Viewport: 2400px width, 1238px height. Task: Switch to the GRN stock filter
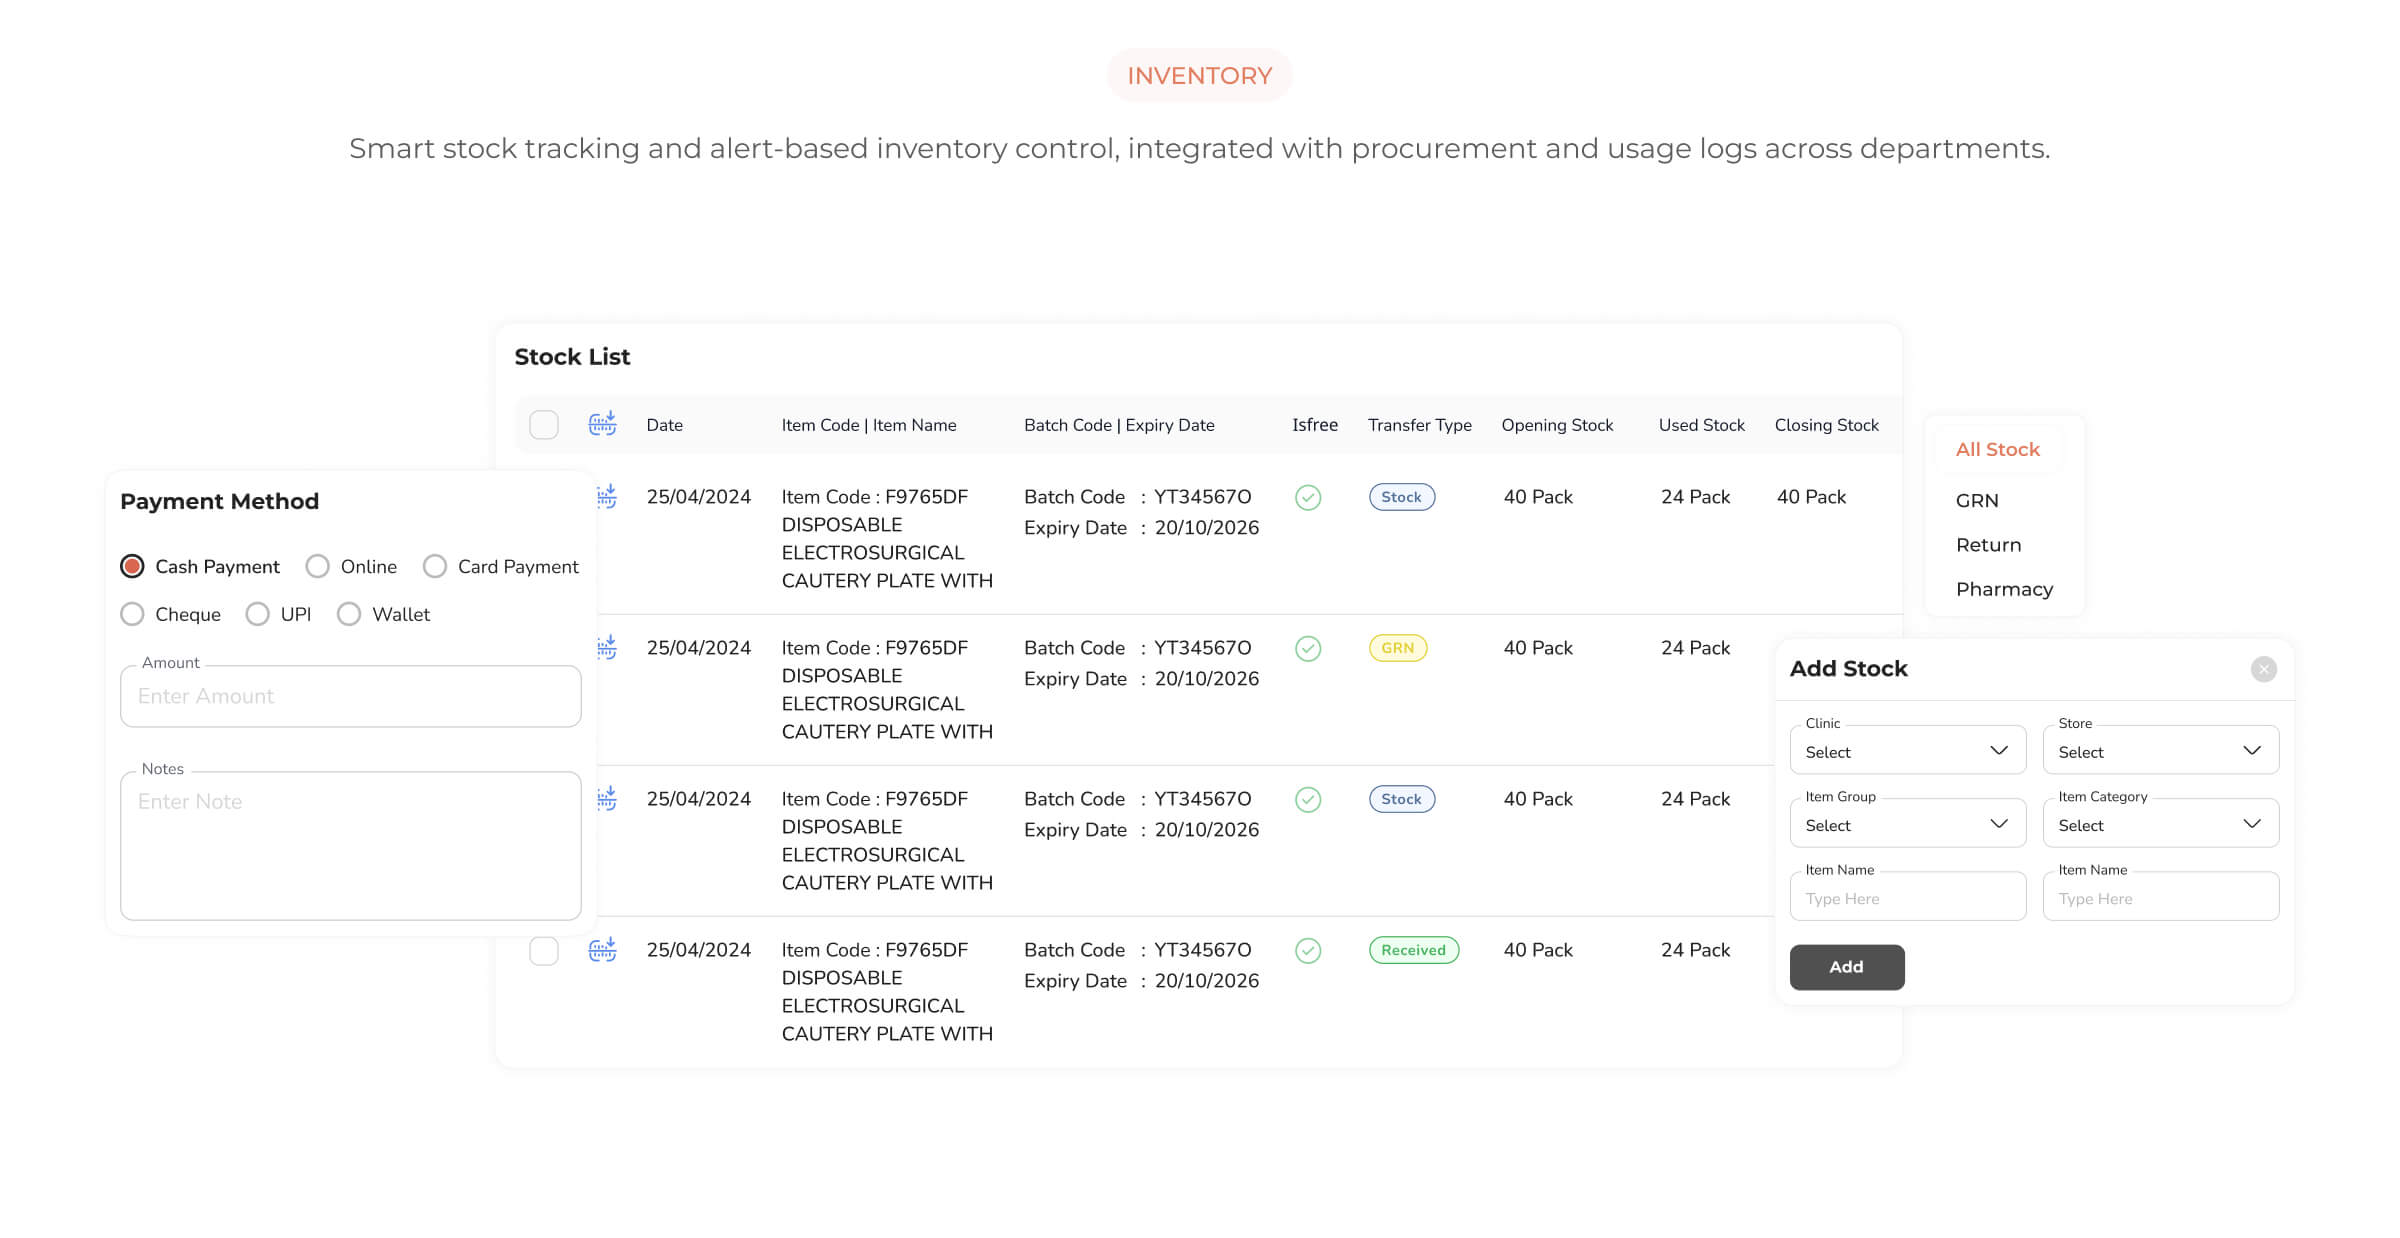point(1977,500)
